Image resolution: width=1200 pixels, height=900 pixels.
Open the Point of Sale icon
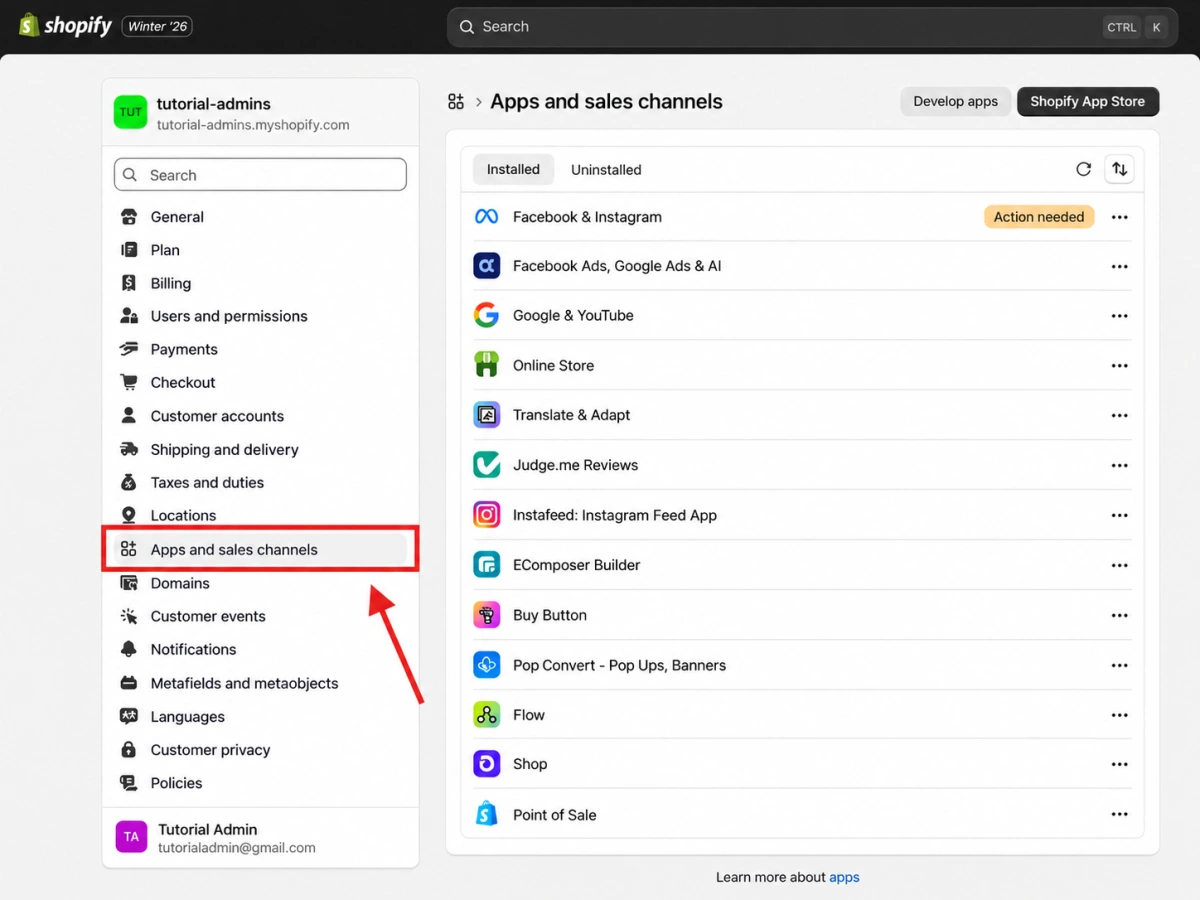tap(486, 814)
